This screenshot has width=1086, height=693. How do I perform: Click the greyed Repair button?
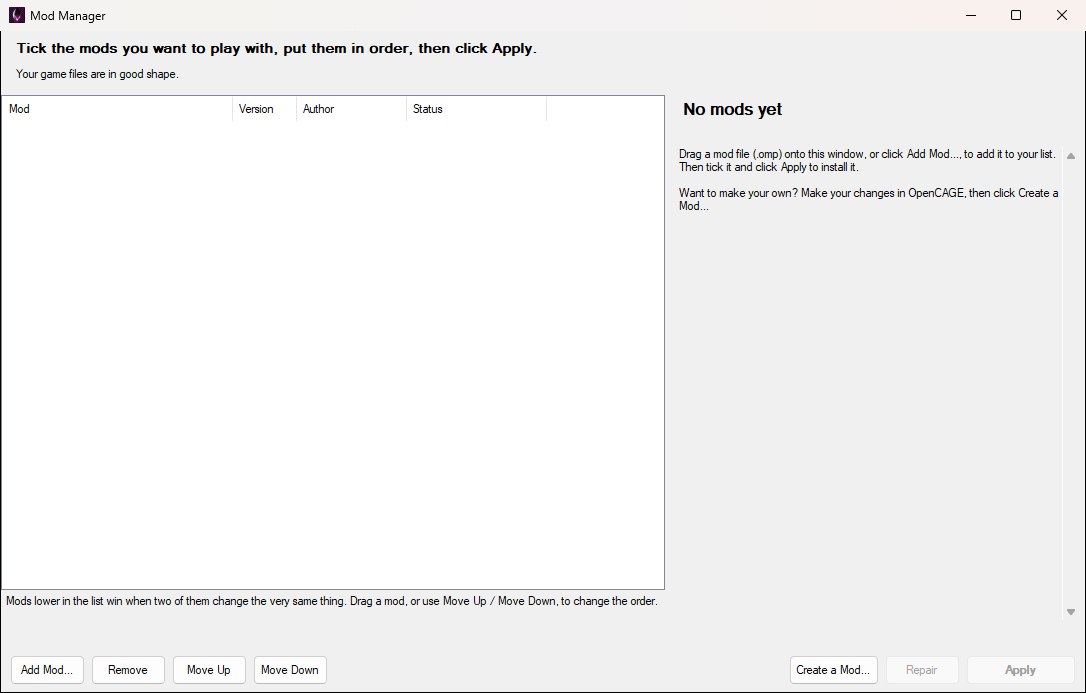click(x=922, y=669)
